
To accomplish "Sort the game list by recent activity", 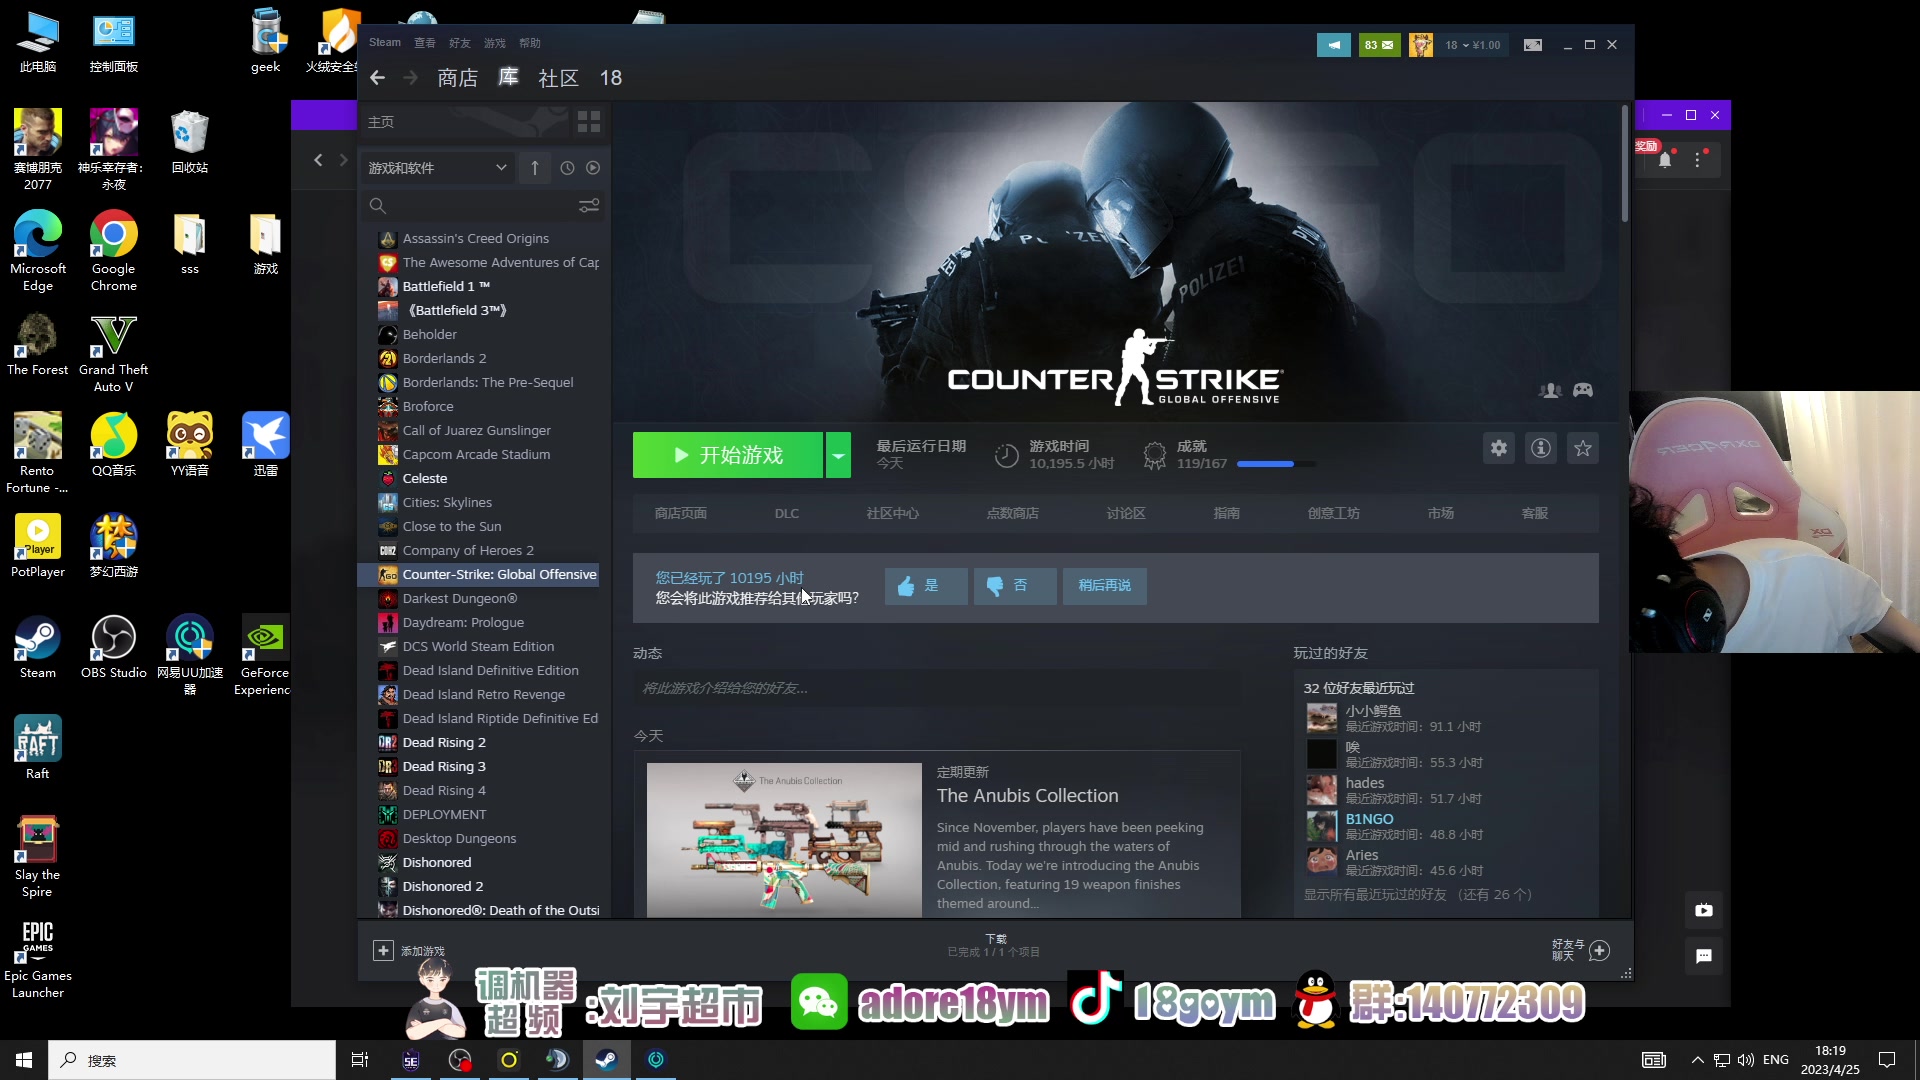I will [x=567, y=168].
